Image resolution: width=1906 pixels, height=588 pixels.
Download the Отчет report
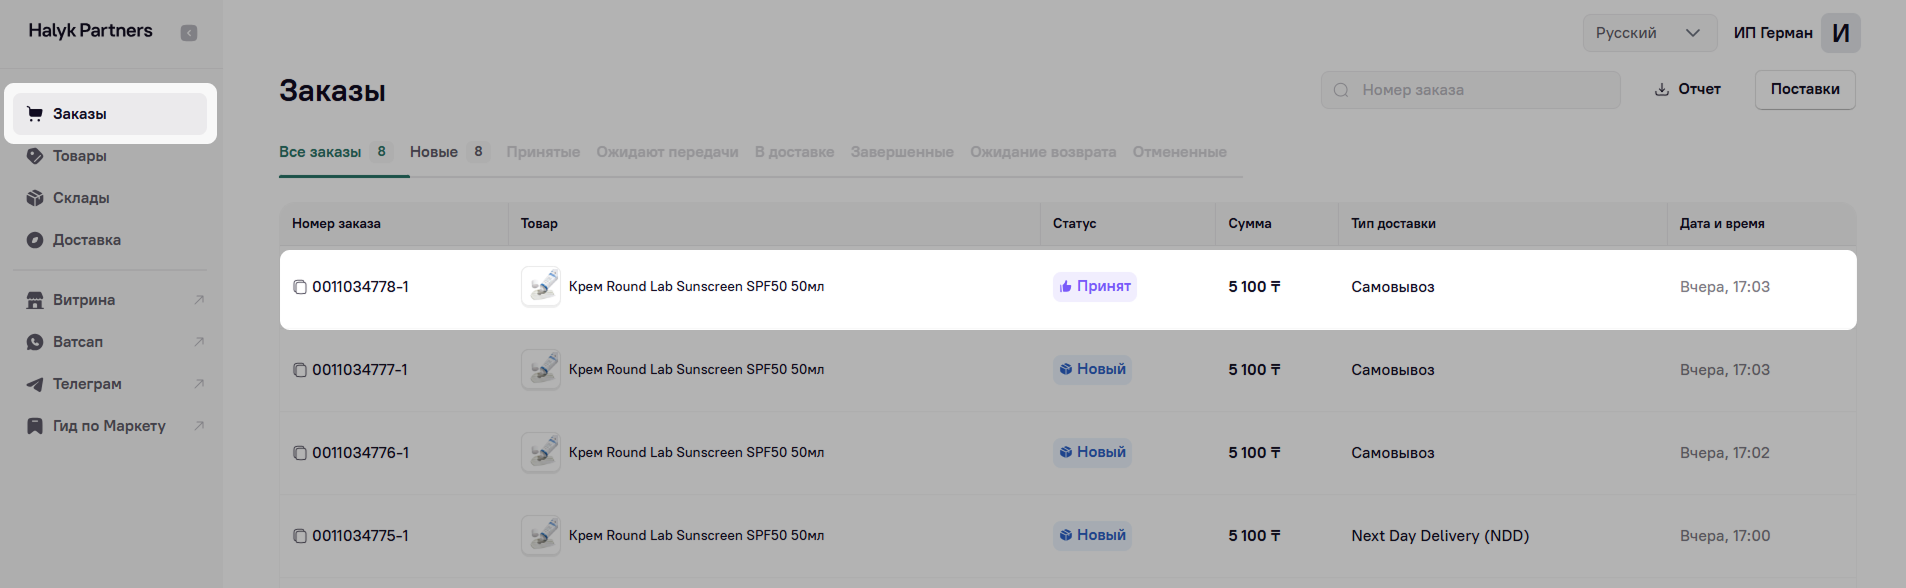click(1687, 89)
